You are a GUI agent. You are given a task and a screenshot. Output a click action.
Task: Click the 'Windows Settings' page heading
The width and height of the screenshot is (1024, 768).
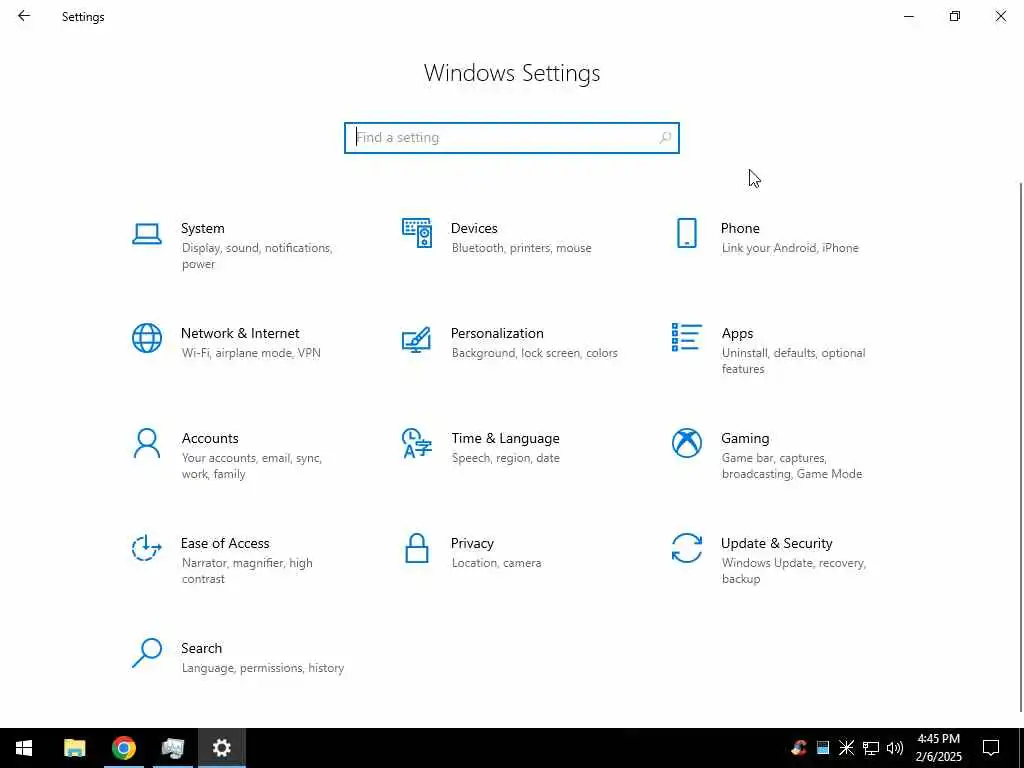click(x=512, y=73)
